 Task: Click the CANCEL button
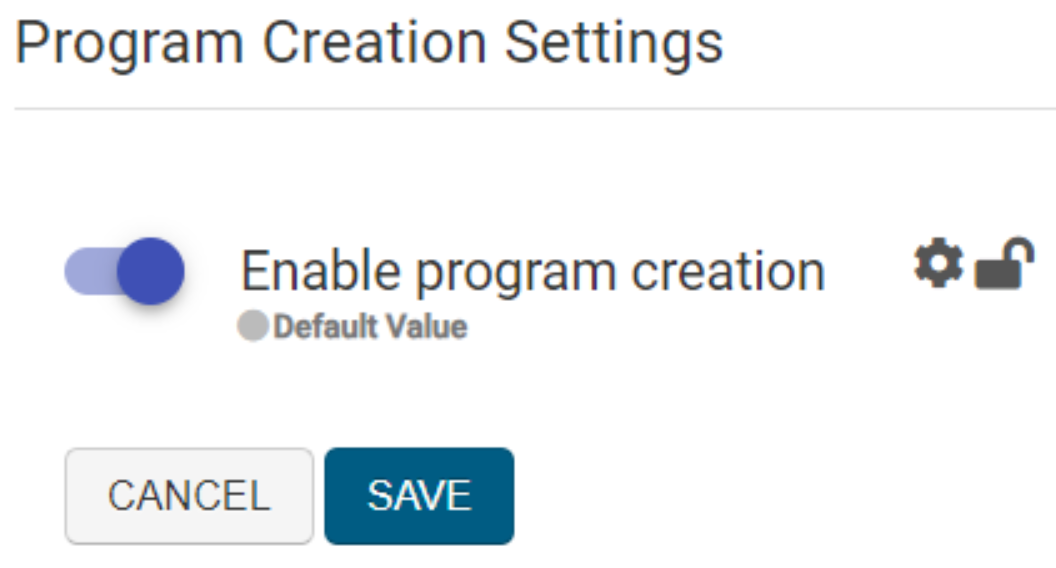click(x=189, y=496)
